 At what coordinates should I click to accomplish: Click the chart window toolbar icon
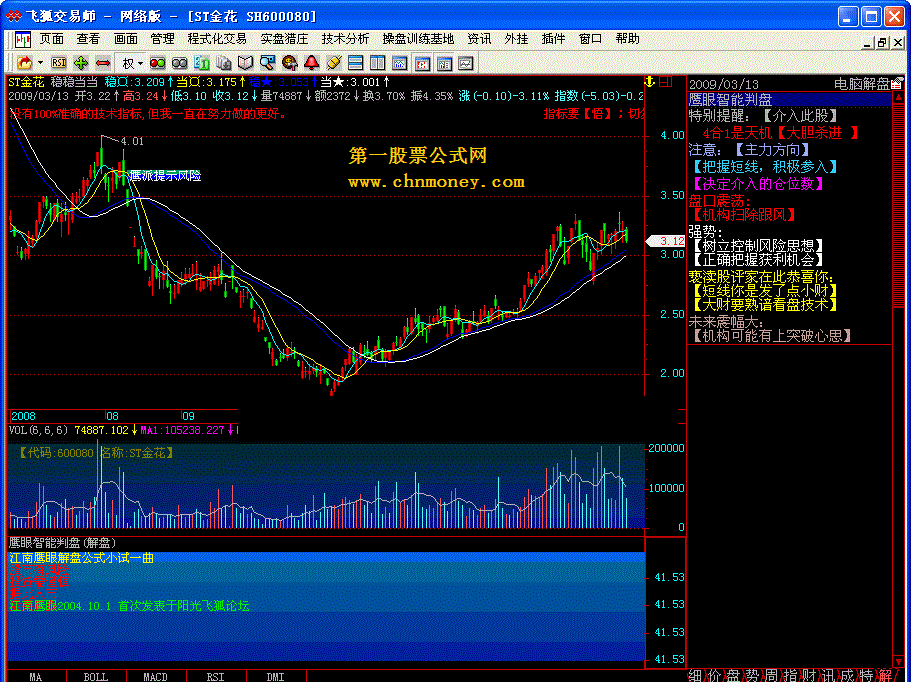pyautogui.click(x=399, y=63)
